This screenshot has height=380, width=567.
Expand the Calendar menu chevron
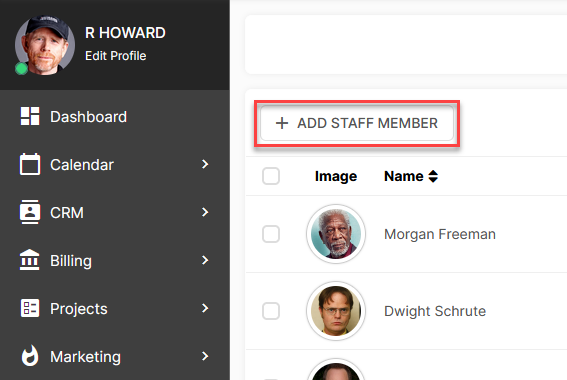205,164
